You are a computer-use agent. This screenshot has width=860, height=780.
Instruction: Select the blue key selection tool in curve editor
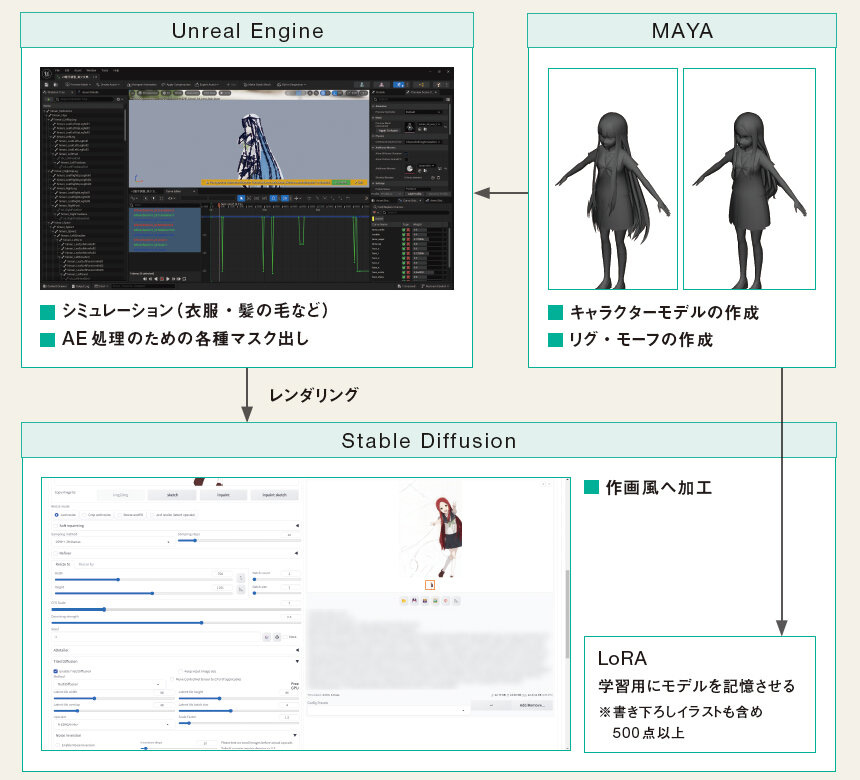point(241,198)
